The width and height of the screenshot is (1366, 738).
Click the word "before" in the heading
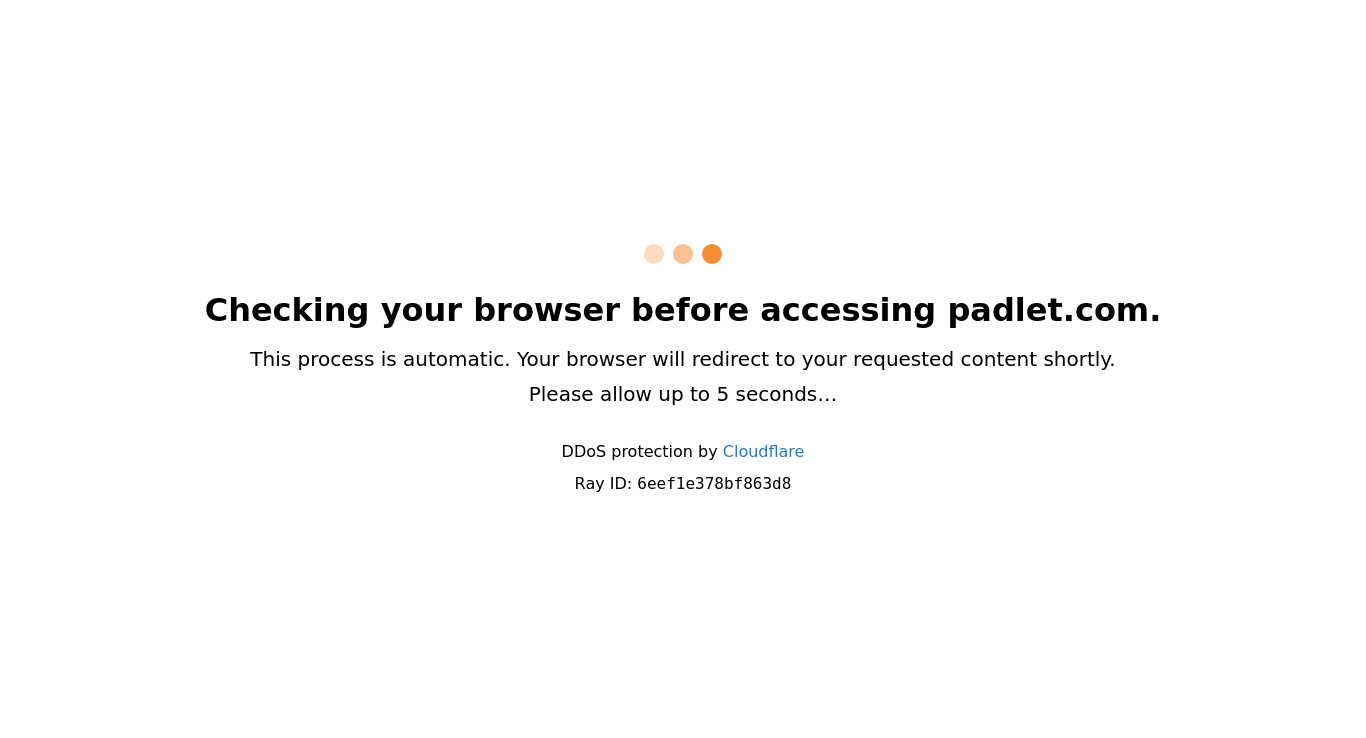click(x=690, y=311)
